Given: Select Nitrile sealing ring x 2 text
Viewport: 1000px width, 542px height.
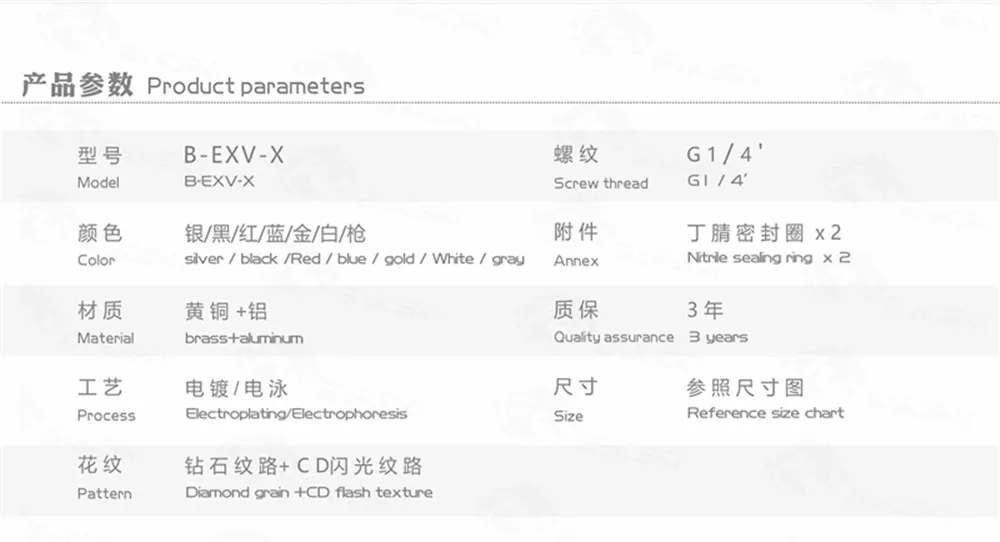Looking at the screenshot, I should tap(768, 258).
